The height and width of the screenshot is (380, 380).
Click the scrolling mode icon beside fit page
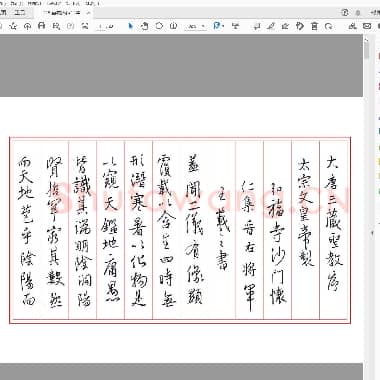(236, 26)
